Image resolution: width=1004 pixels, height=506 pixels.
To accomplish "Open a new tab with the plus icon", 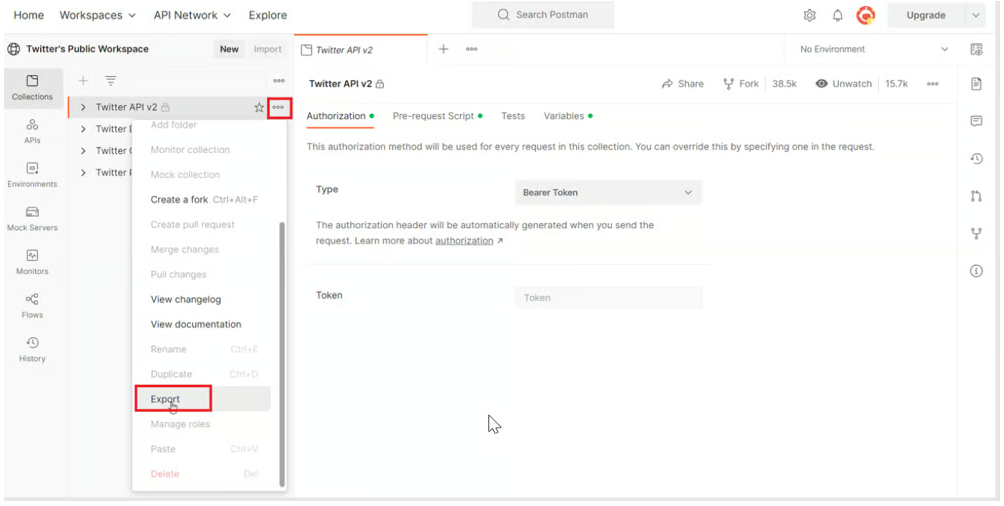I will pyautogui.click(x=443, y=49).
